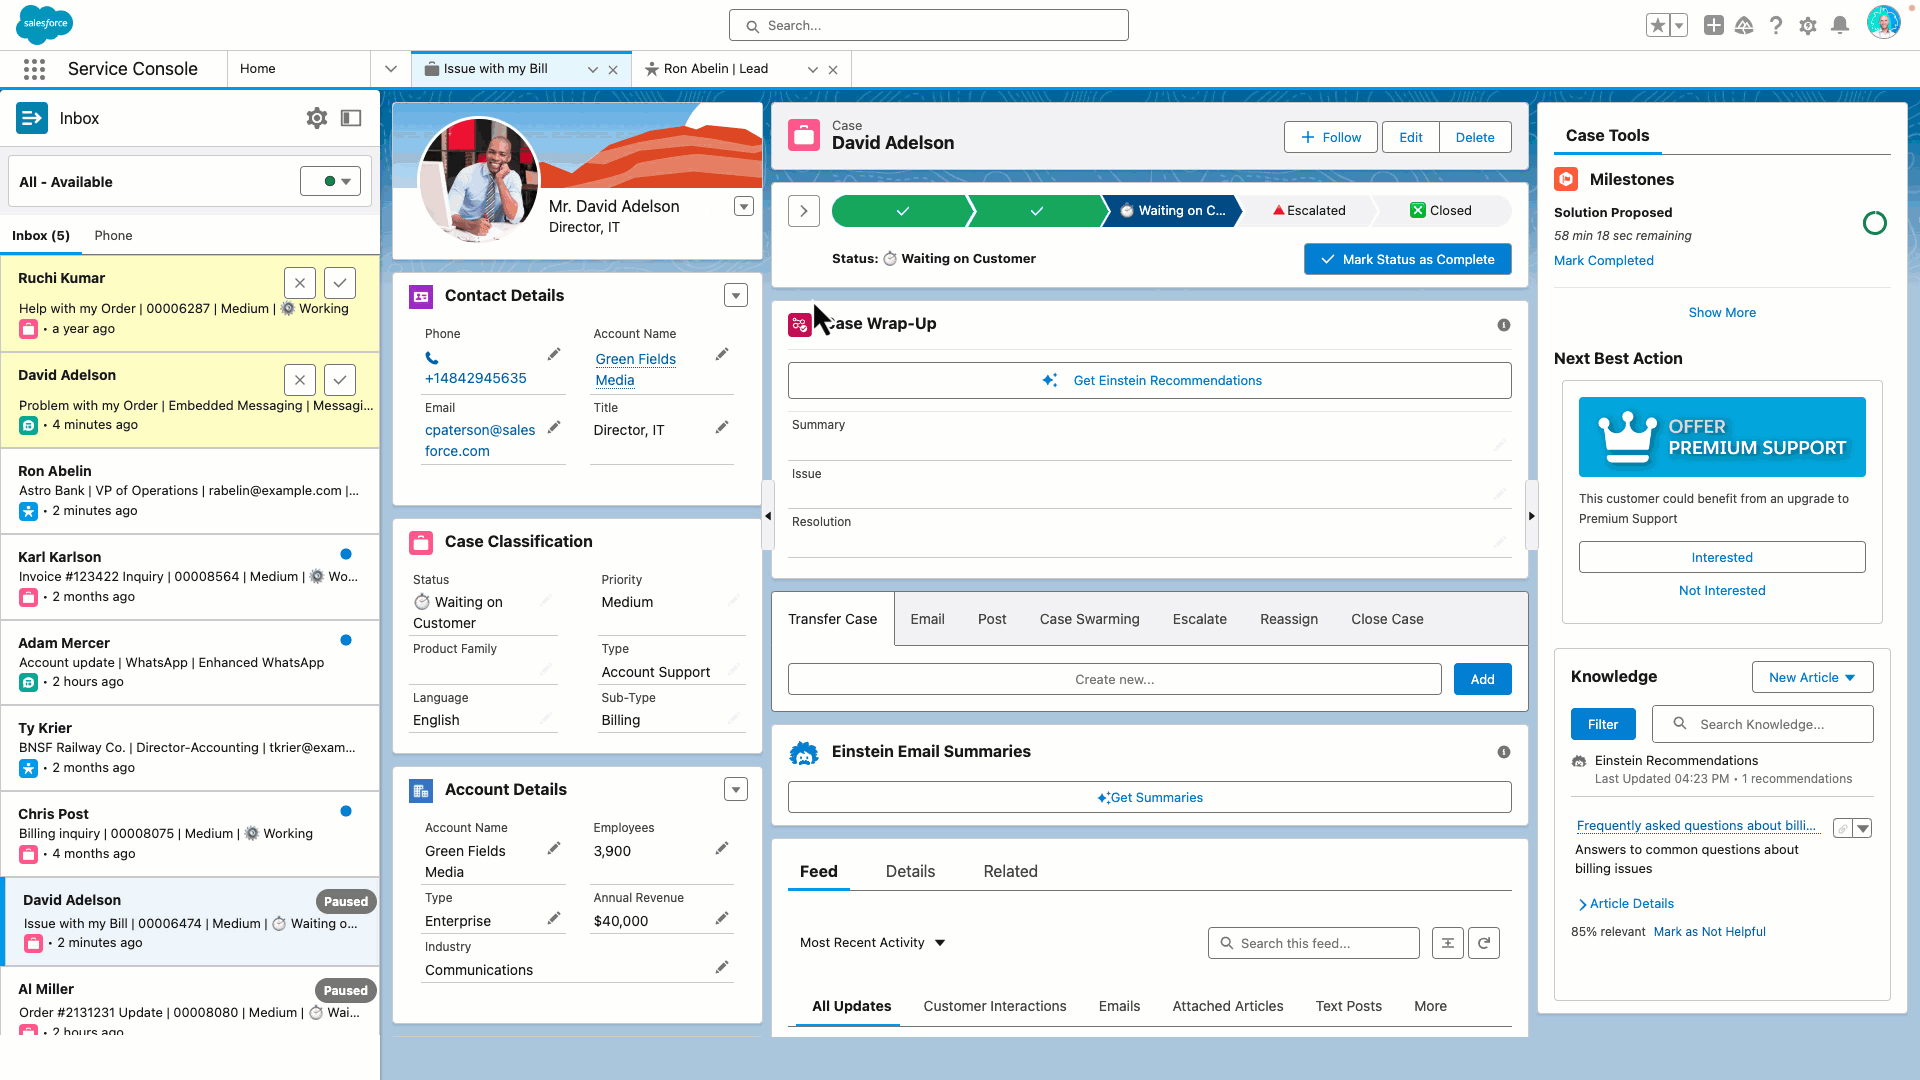Click Case Wrap-Up info icon
This screenshot has height=1080, width=1920.
coord(1503,325)
